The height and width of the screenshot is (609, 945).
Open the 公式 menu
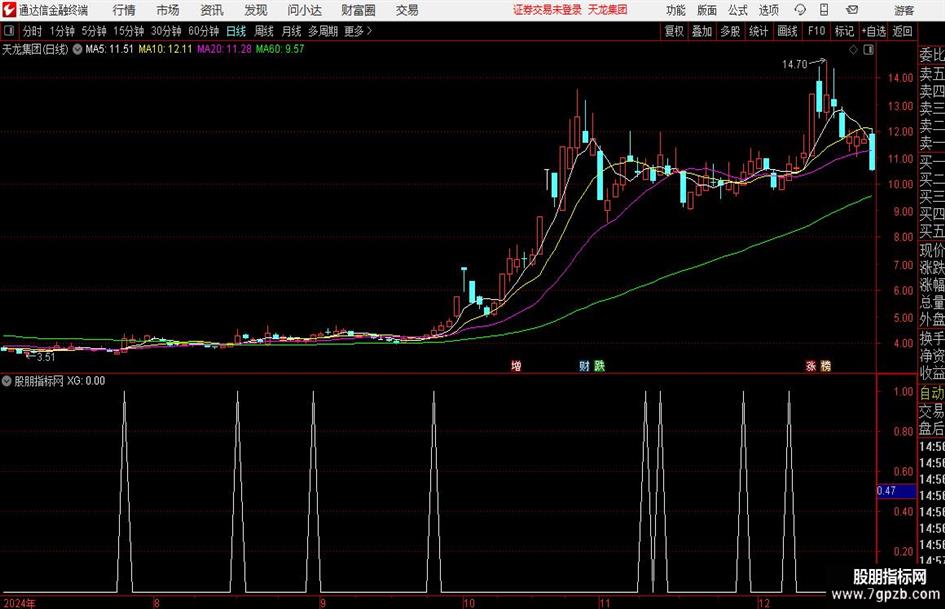coord(738,10)
